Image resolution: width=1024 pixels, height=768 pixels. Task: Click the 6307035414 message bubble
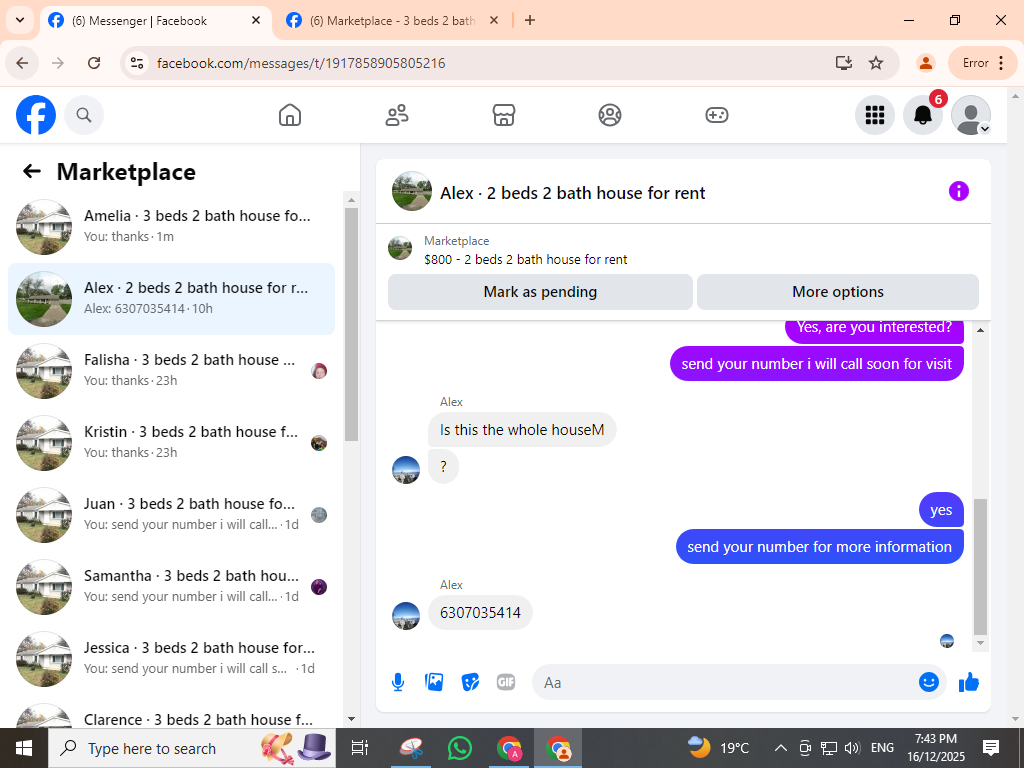pos(480,613)
